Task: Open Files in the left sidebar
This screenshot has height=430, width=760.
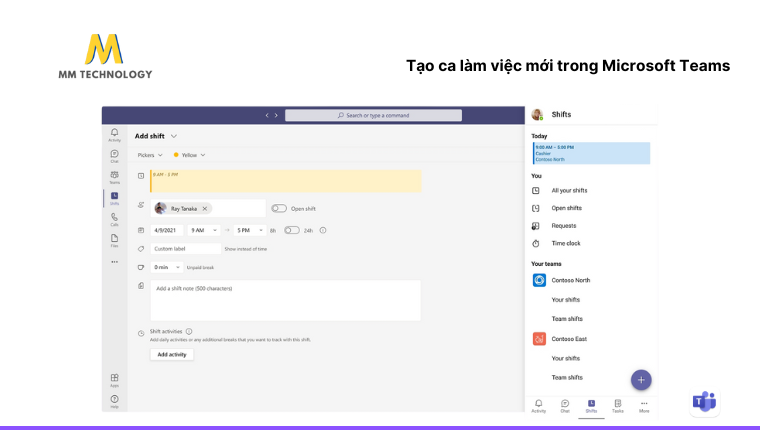Action: coord(114,240)
